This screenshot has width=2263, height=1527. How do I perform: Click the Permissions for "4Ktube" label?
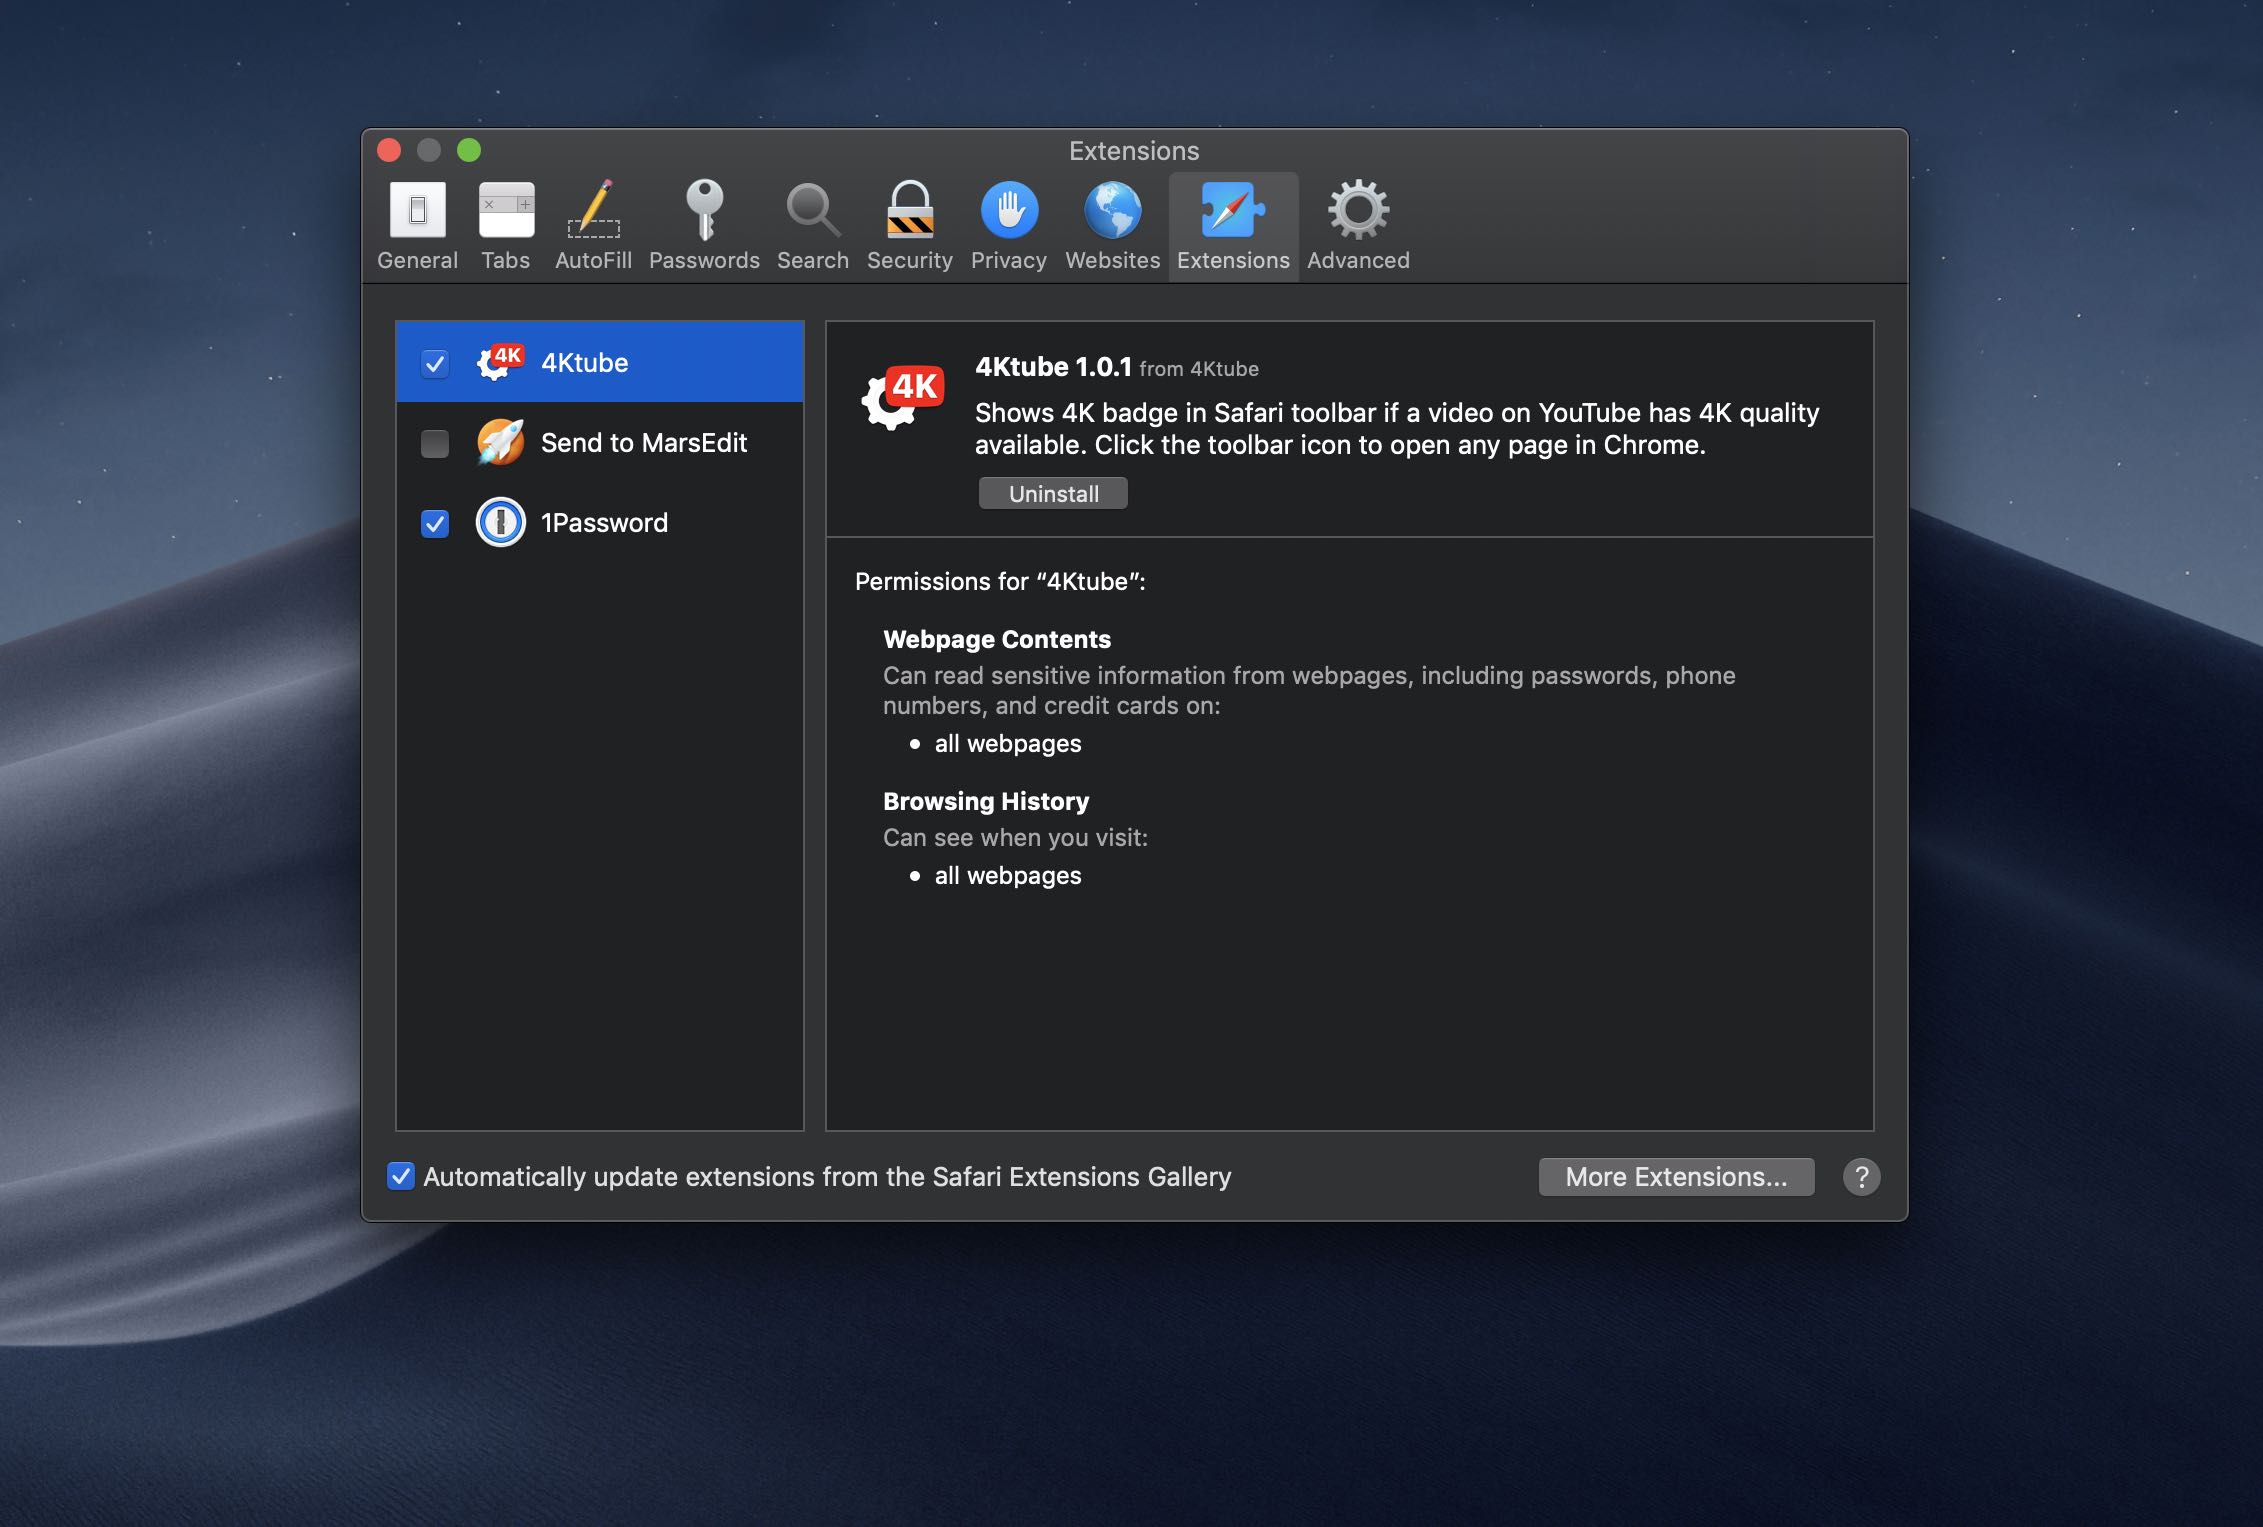(x=1000, y=581)
